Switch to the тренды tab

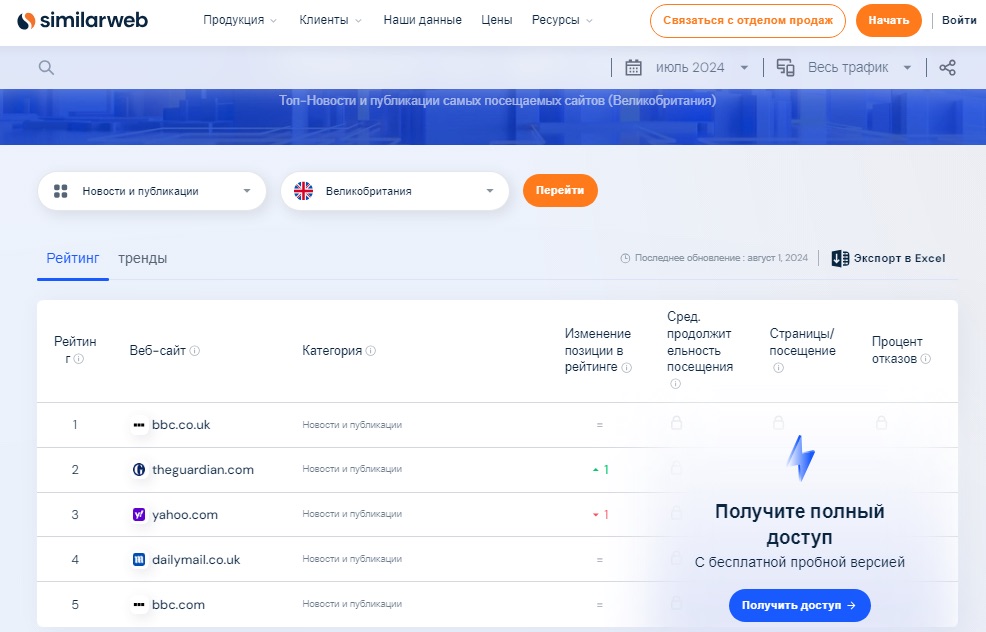(143, 258)
